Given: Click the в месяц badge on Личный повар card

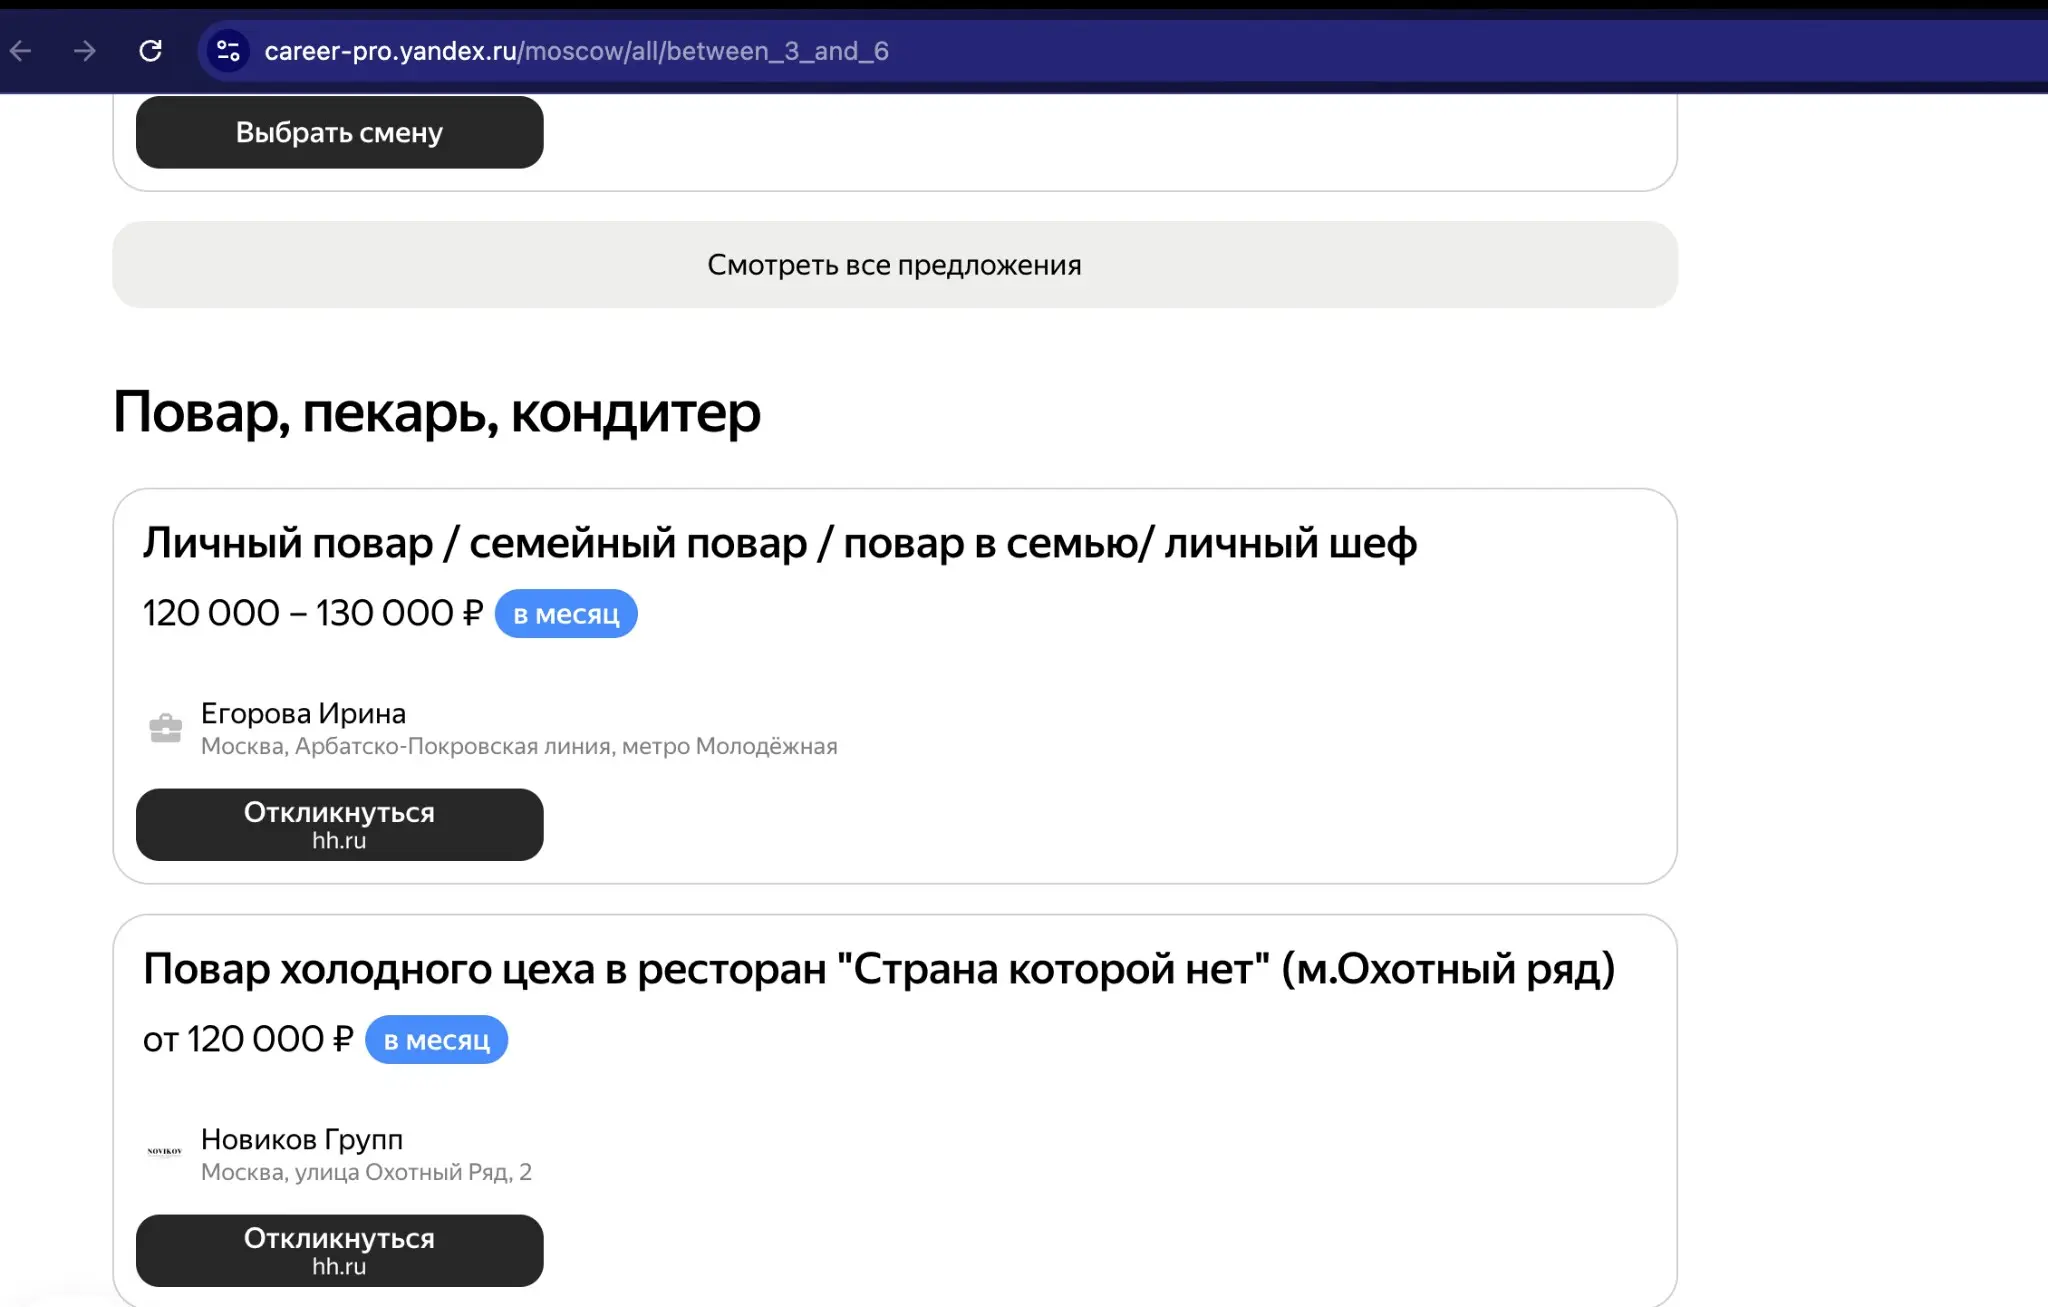Looking at the screenshot, I should (566, 614).
